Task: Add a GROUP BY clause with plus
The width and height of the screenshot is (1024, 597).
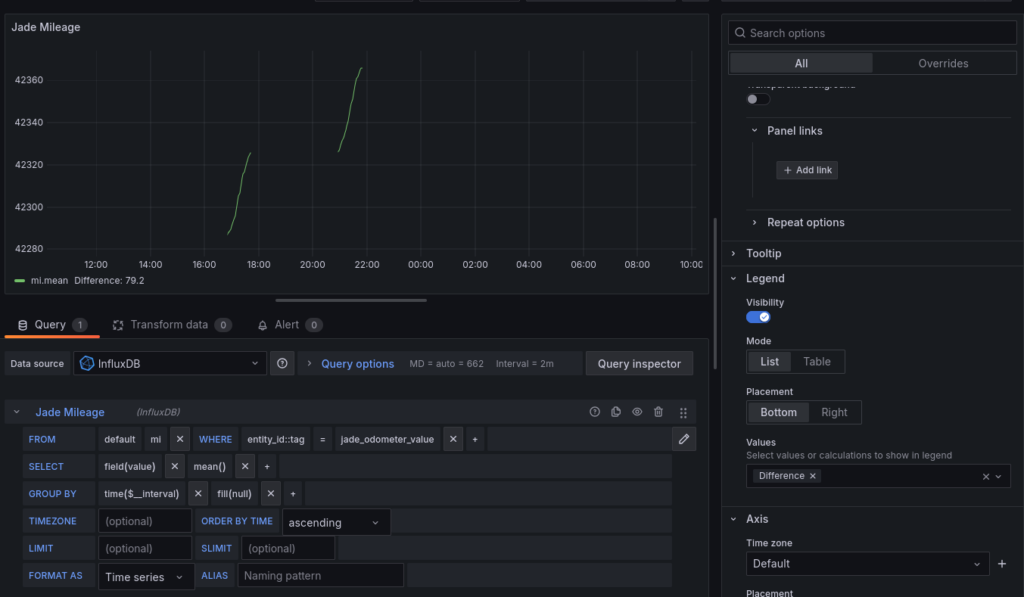Action: pos(292,494)
